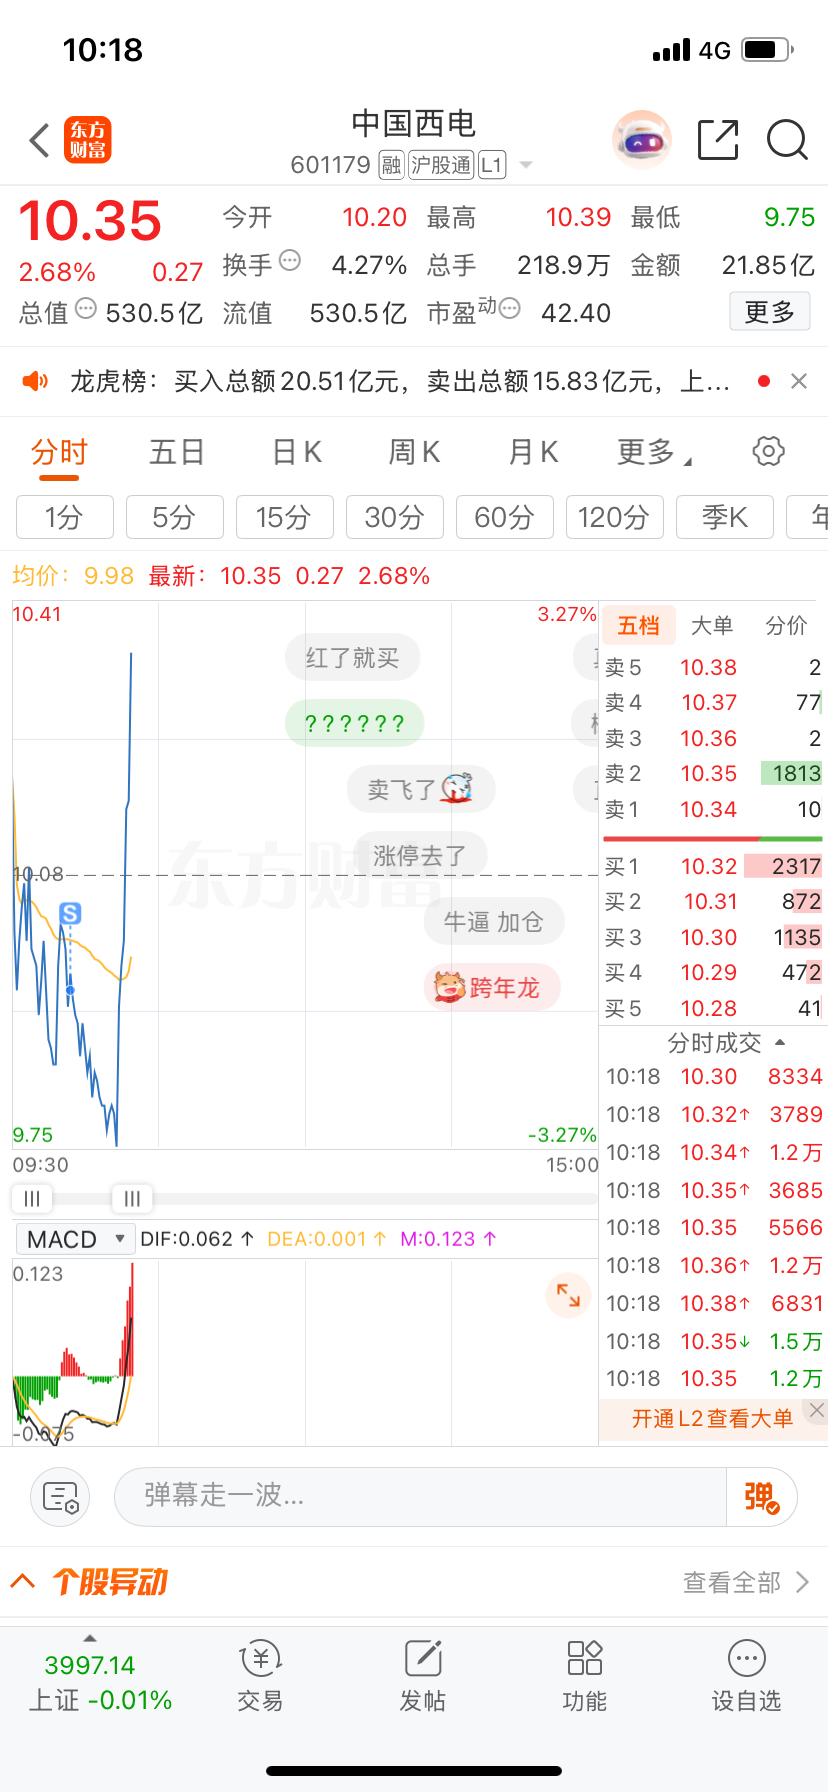Switch to the 分时 tab
Viewport: 828px width, 1792px height.
tap(59, 452)
